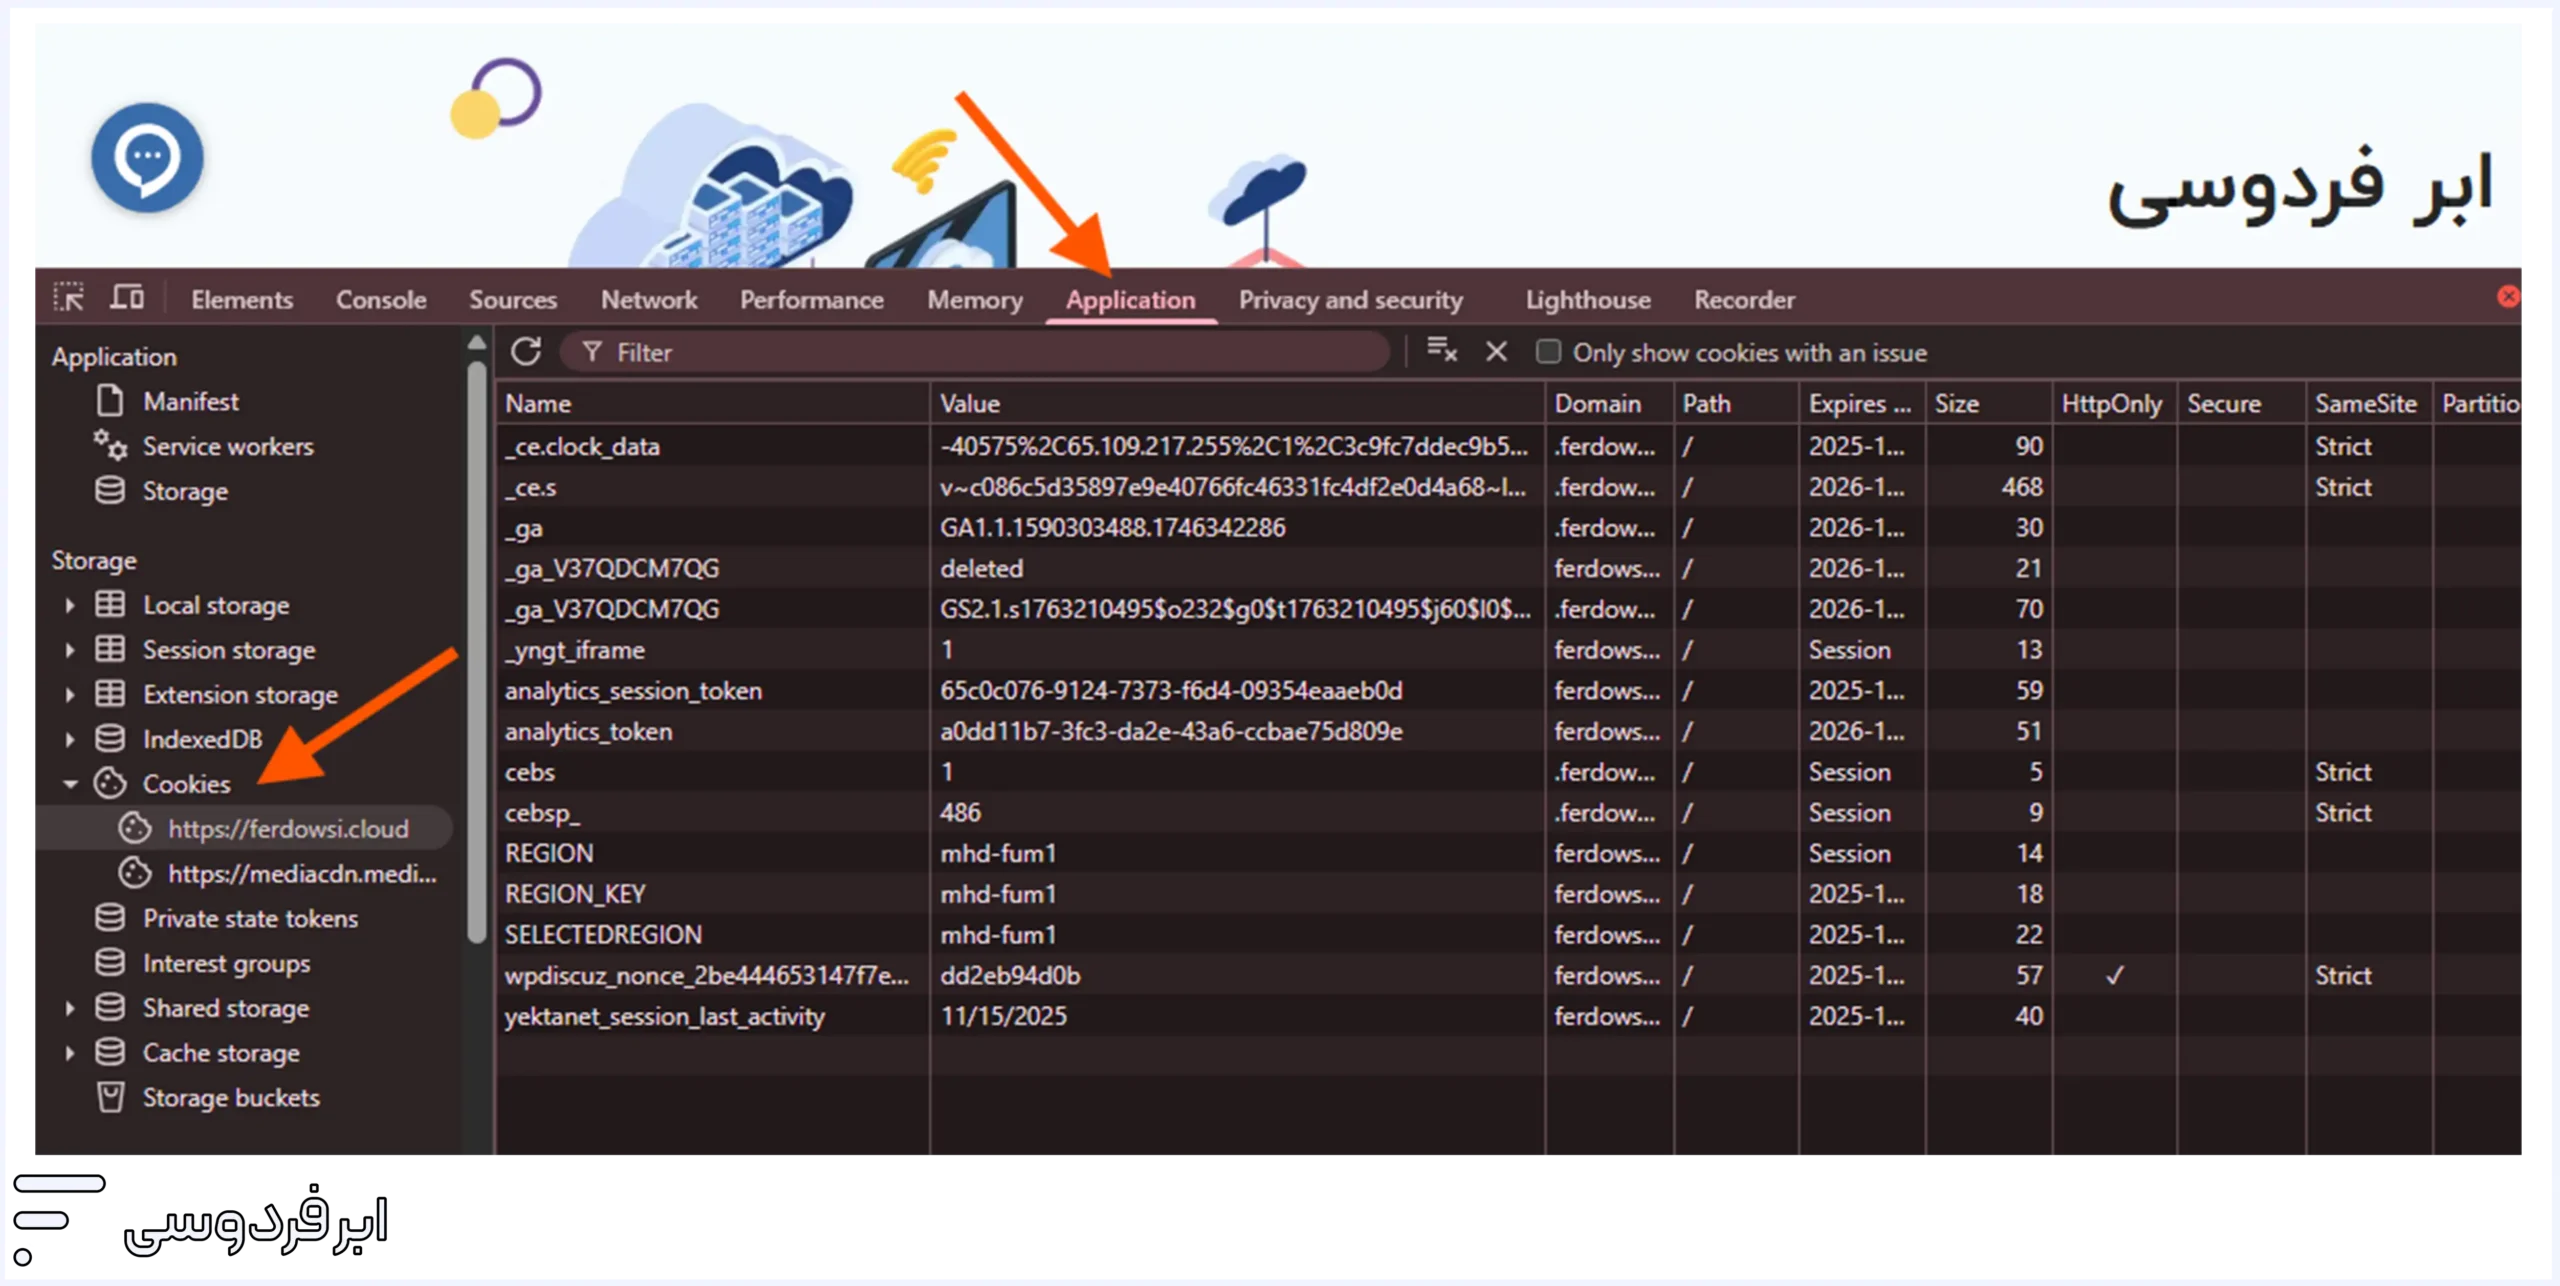Click the refresh cookies icon
The image size is (2560, 1286).
[x=526, y=352]
